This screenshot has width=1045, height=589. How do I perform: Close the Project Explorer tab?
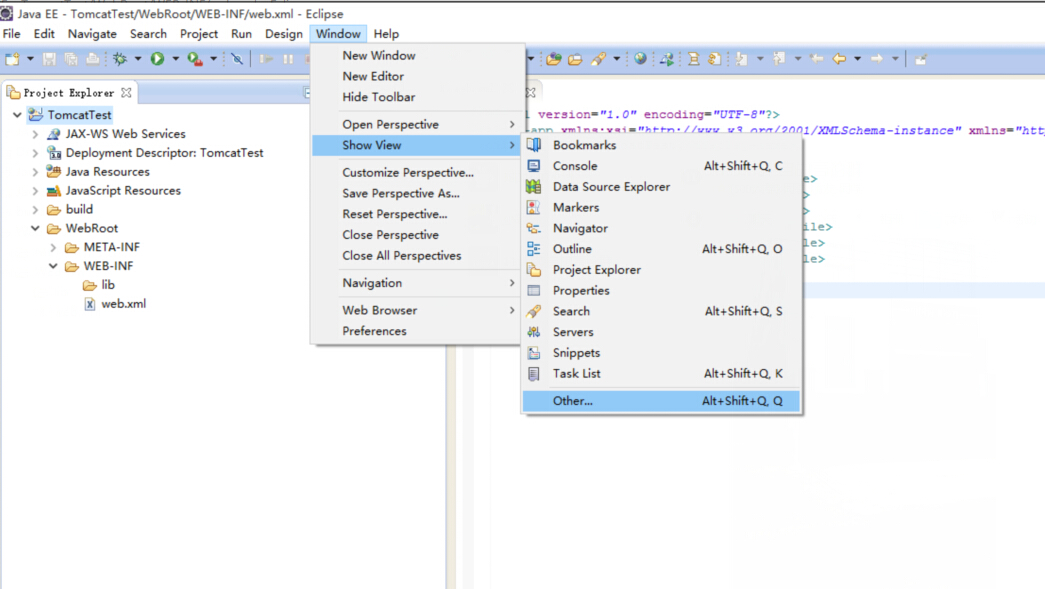pyautogui.click(x=126, y=93)
